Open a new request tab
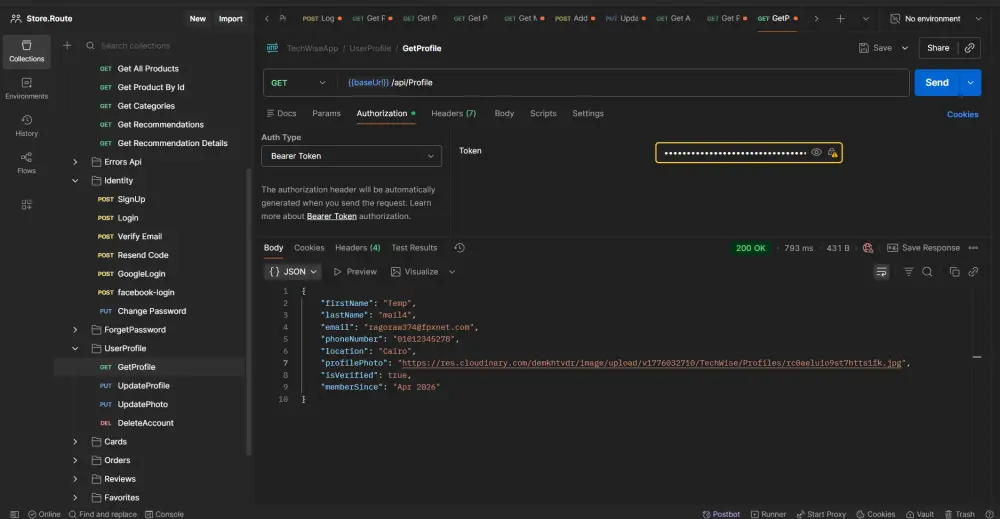The width and height of the screenshot is (1000, 519). pos(840,18)
